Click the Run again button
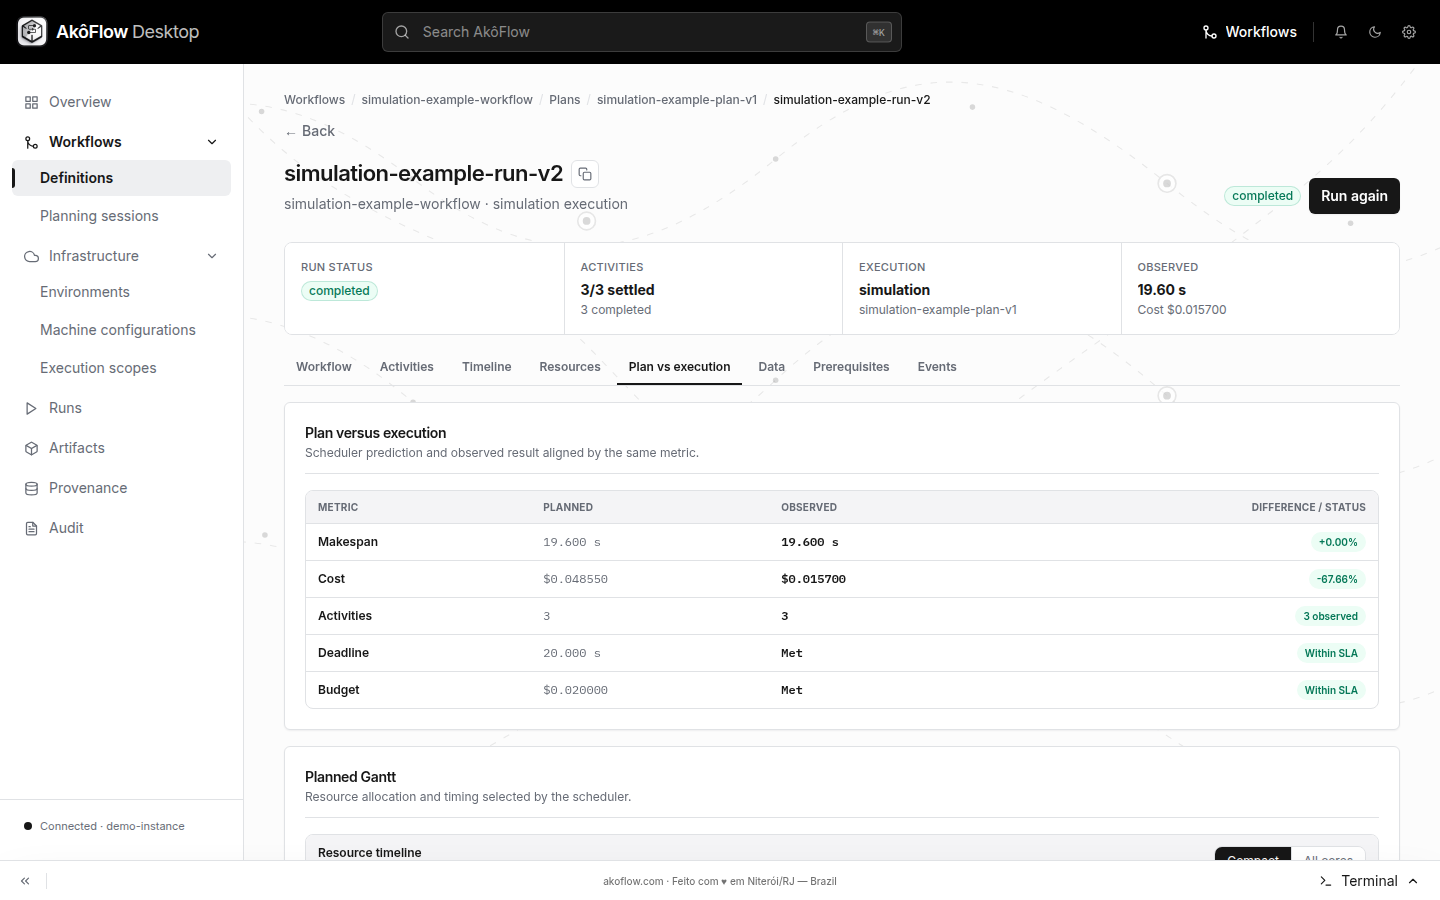The height and width of the screenshot is (900, 1440). [x=1354, y=196]
